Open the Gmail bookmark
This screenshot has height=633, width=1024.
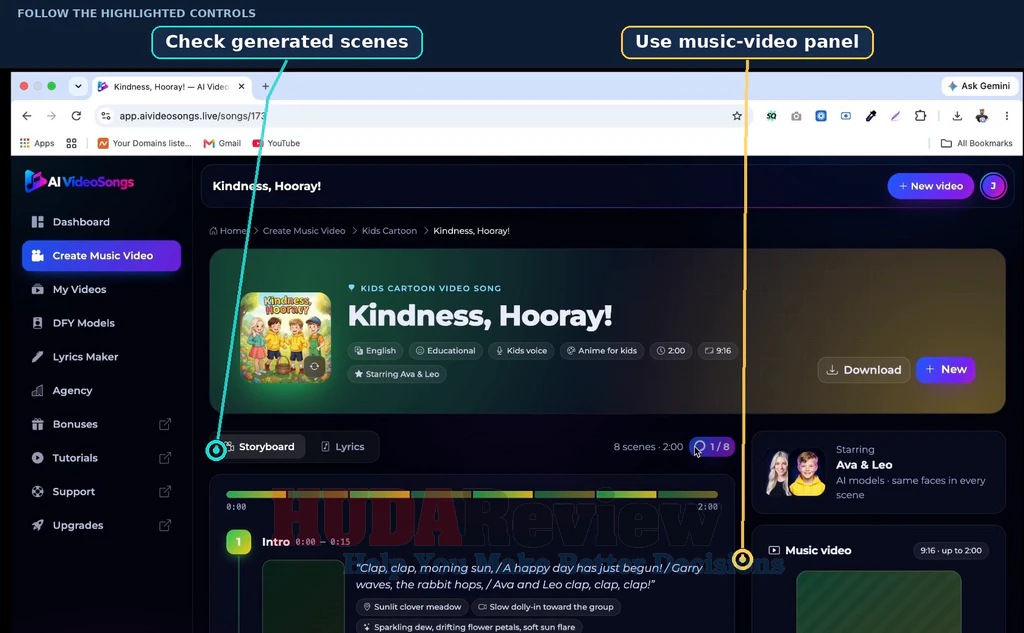(222, 143)
